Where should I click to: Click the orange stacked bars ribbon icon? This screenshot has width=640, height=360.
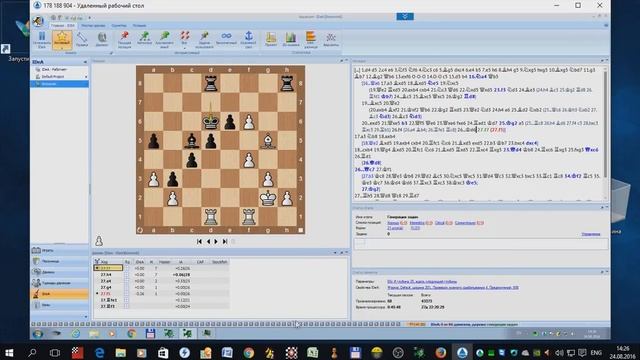coord(311,37)
